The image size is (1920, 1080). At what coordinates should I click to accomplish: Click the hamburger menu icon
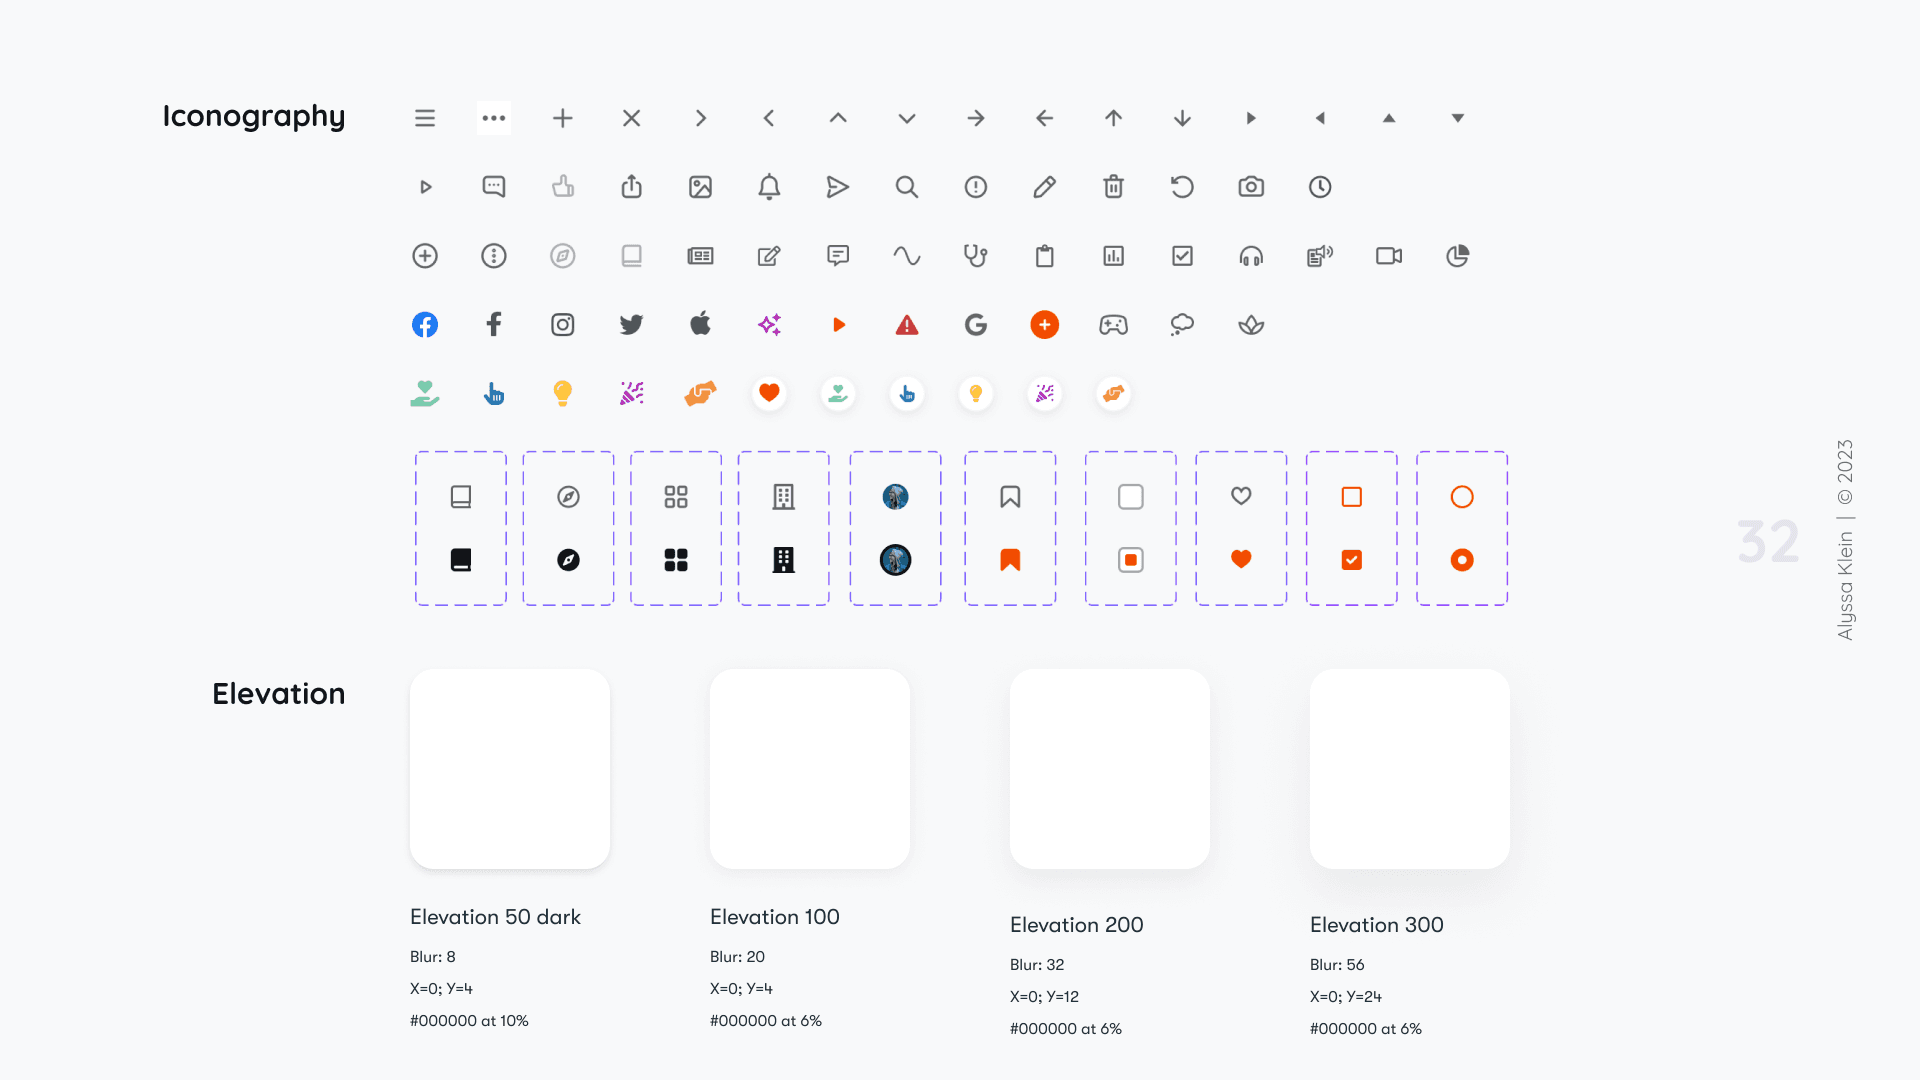point(425,118)
